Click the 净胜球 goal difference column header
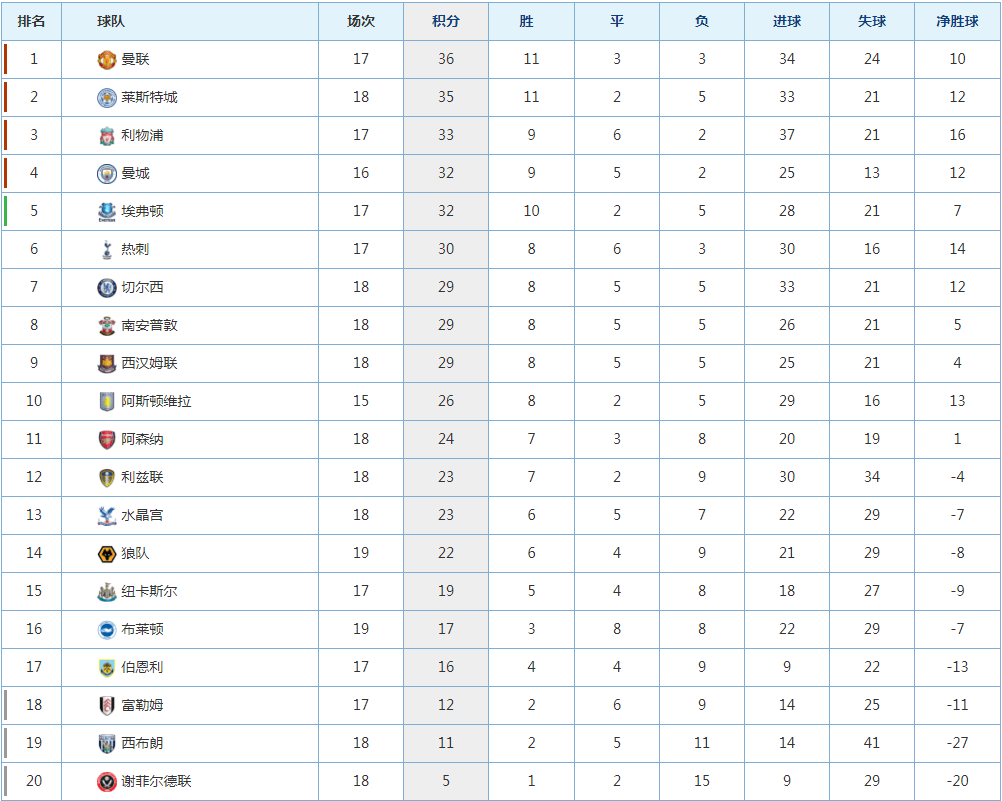The image size is (1002, 801). [957, 21]
